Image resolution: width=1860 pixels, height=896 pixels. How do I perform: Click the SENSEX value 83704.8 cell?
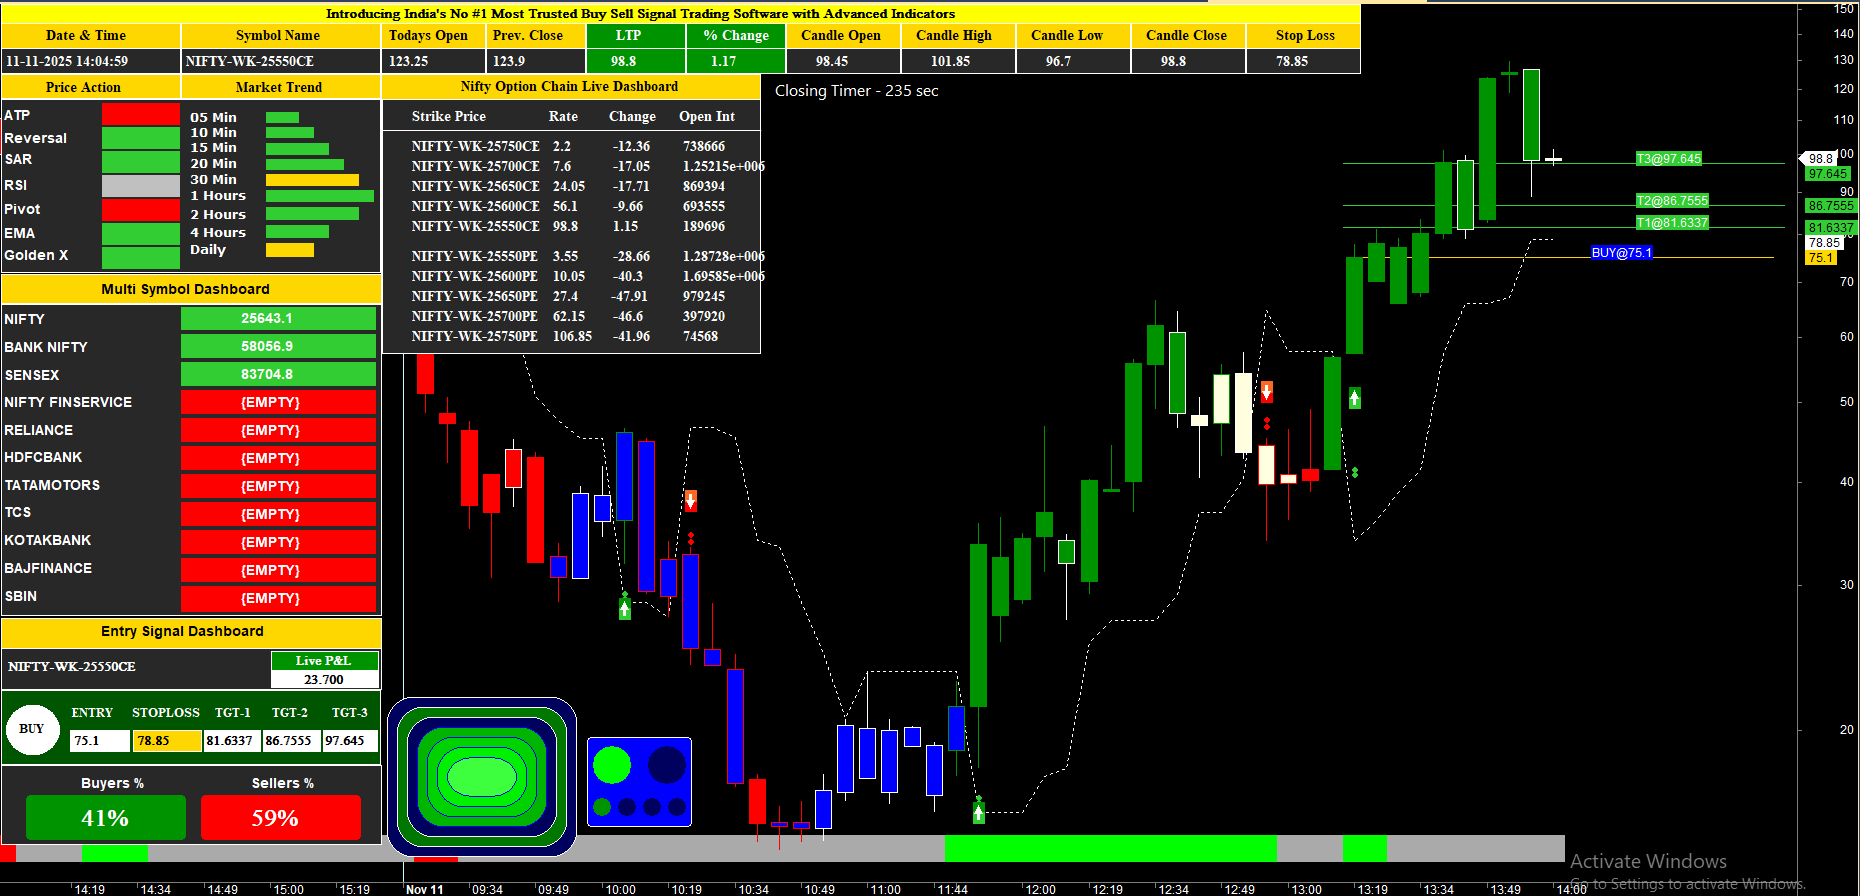278,374
